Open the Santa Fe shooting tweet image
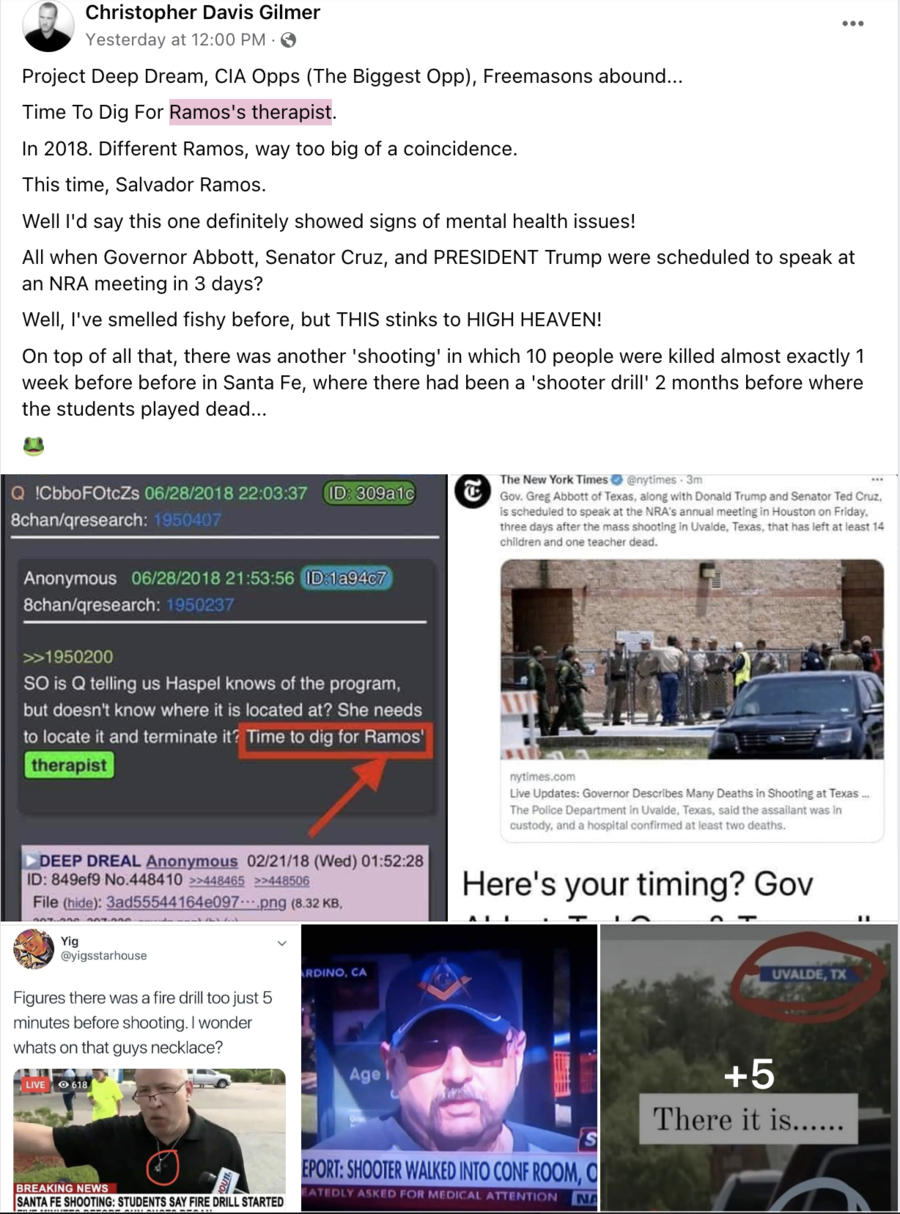This screenshot has height=1214, width=900. 149,1068
